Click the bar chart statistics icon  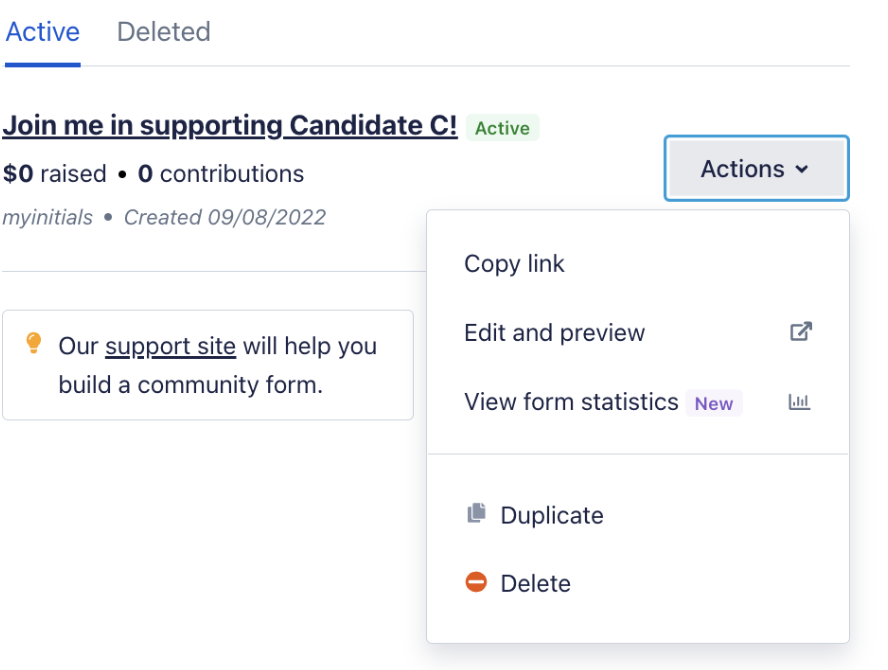click(x=799, y=402)
